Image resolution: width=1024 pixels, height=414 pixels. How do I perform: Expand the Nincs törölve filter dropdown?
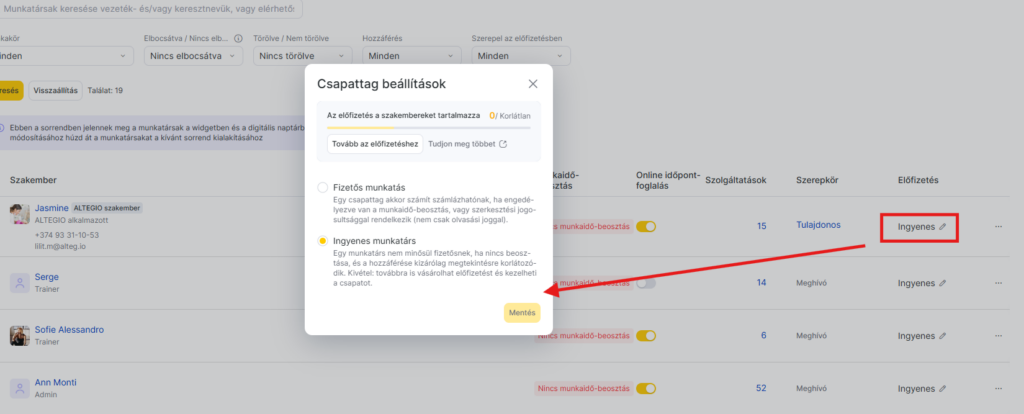[x=300, y=56]
